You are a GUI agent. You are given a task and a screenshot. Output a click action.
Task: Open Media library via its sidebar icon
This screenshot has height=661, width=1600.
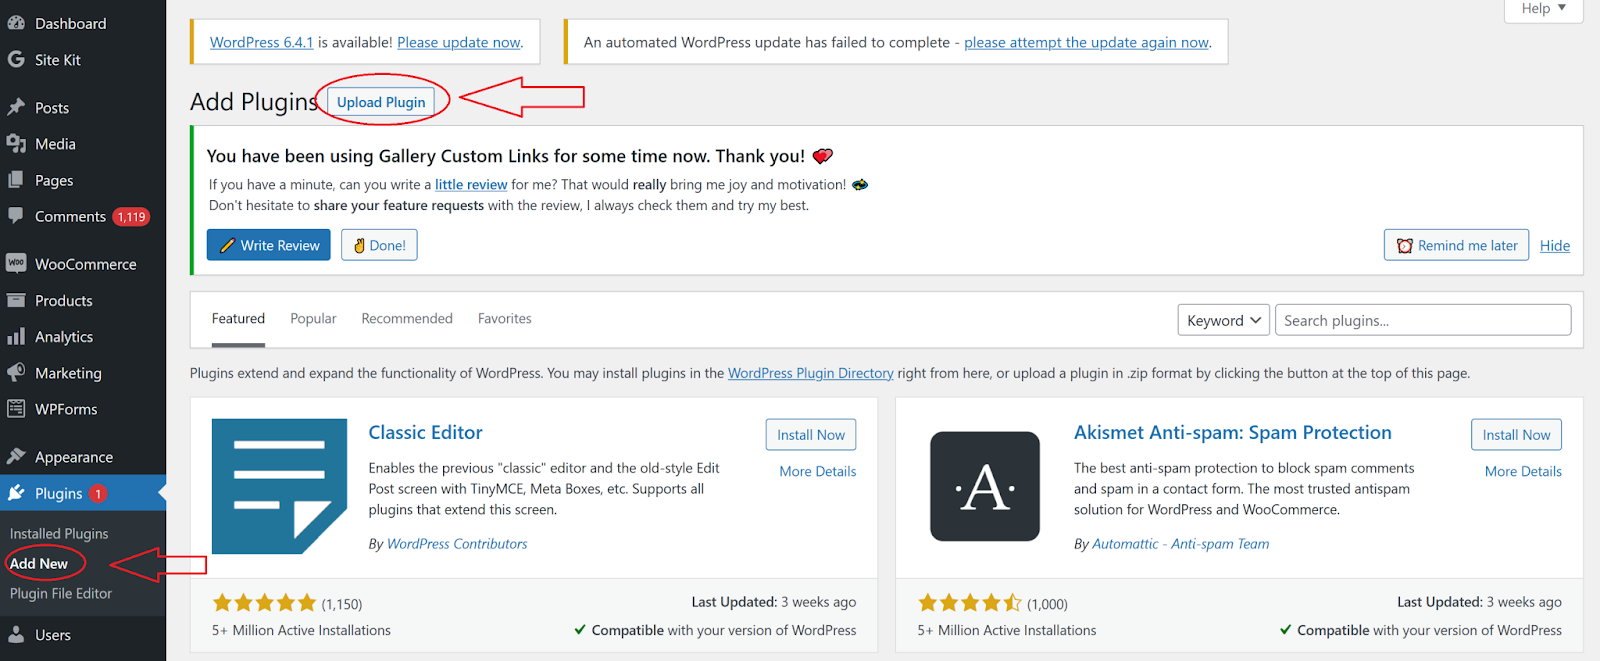tap(16, 144)
